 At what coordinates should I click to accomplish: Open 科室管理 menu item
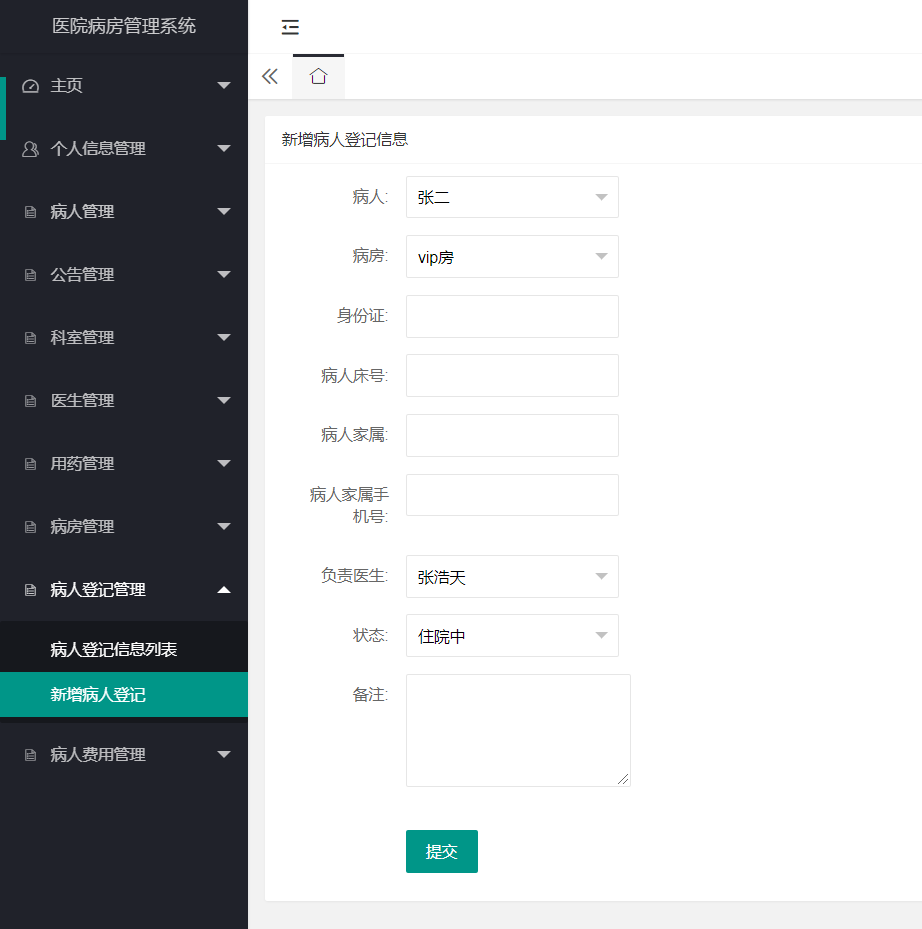click(124, 338)
